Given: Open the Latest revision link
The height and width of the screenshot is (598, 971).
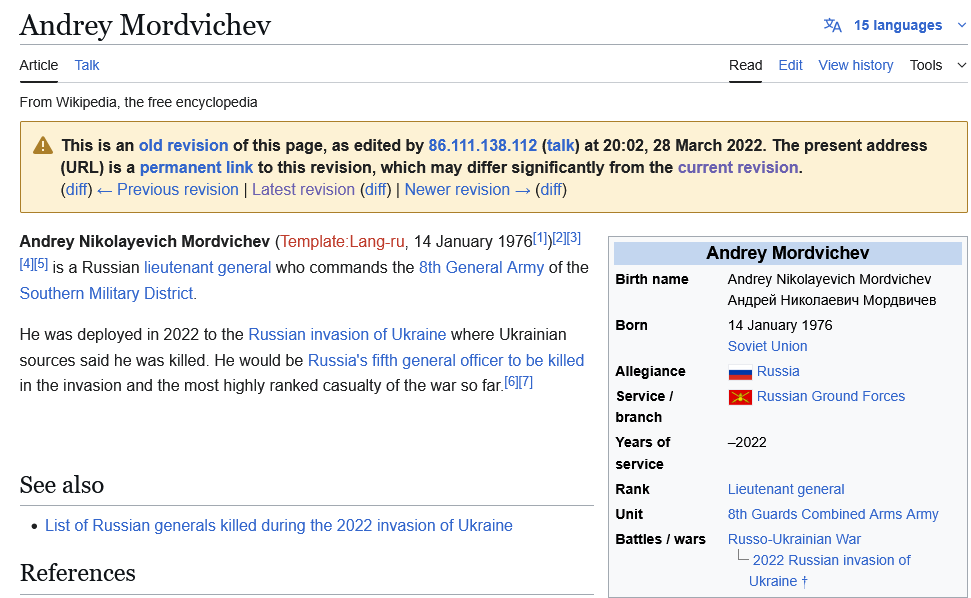Looking at the screenshot, I should [x=303, y=189].
